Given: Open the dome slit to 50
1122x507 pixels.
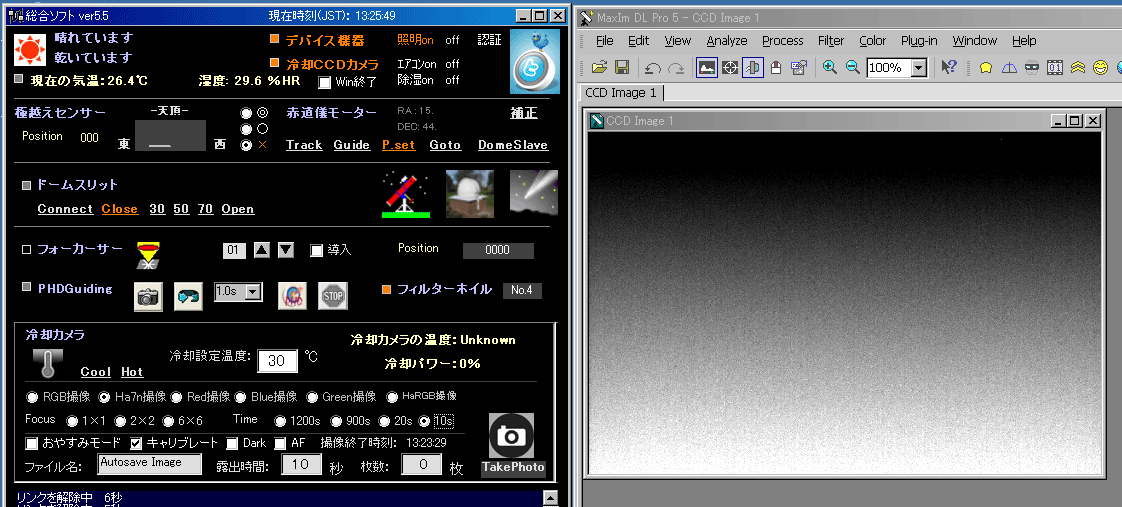Looking at the screenshot, I should [x=181, y=209].
